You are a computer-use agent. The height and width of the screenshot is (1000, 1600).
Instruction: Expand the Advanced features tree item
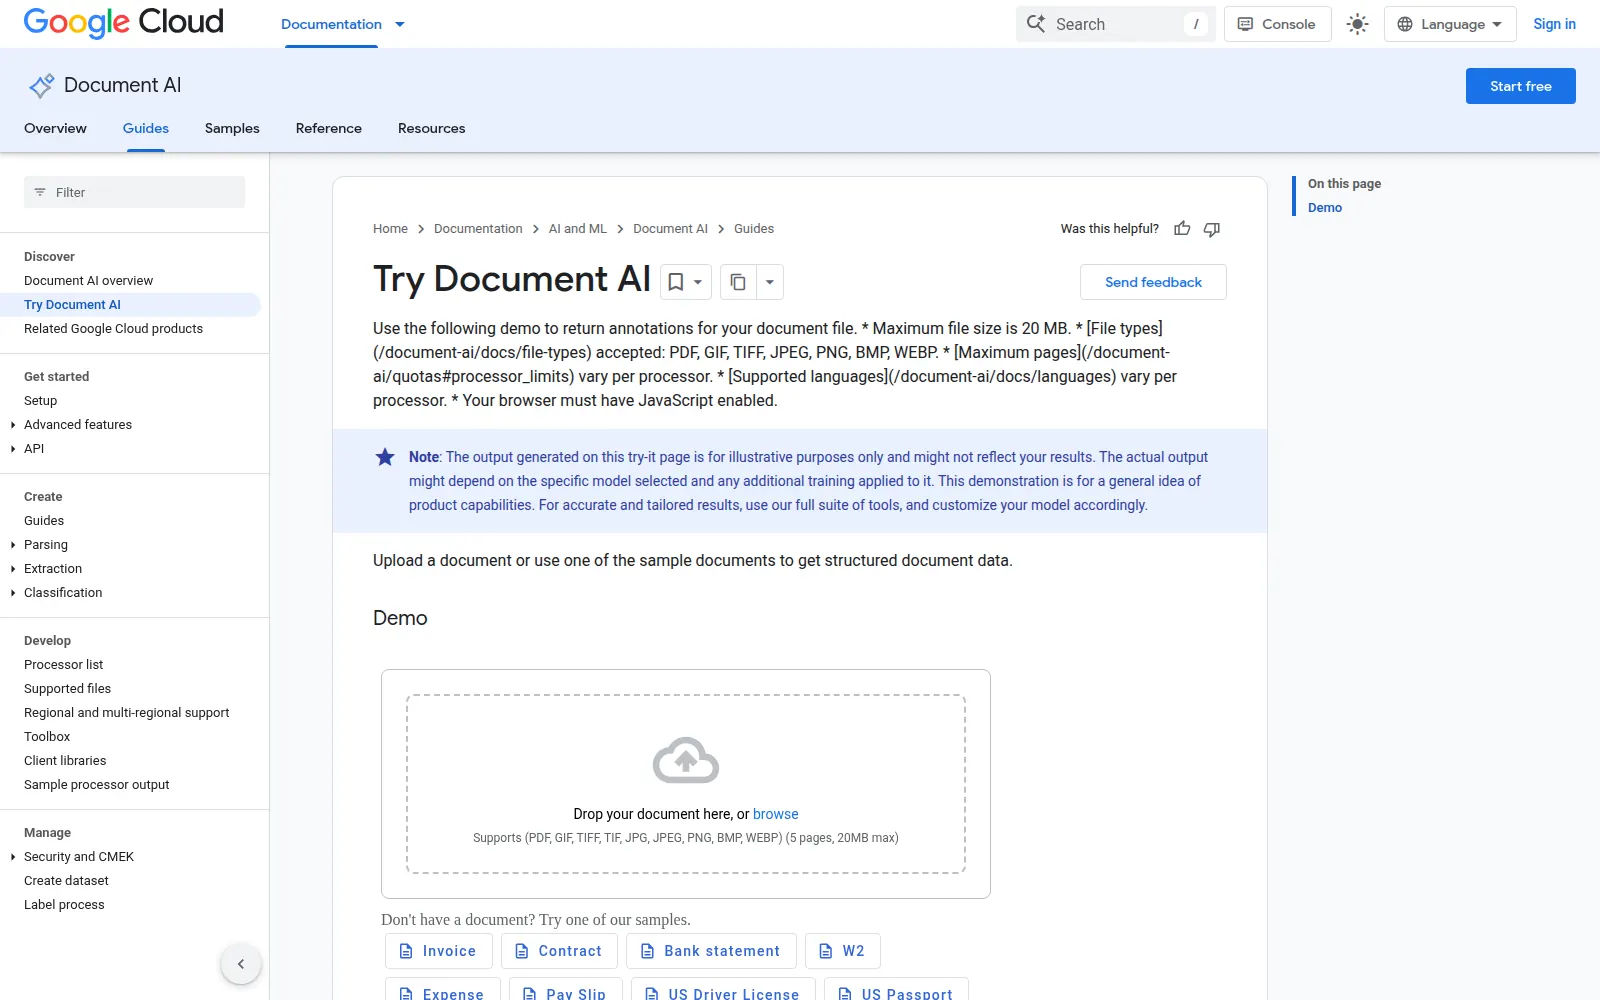point(13,425)
